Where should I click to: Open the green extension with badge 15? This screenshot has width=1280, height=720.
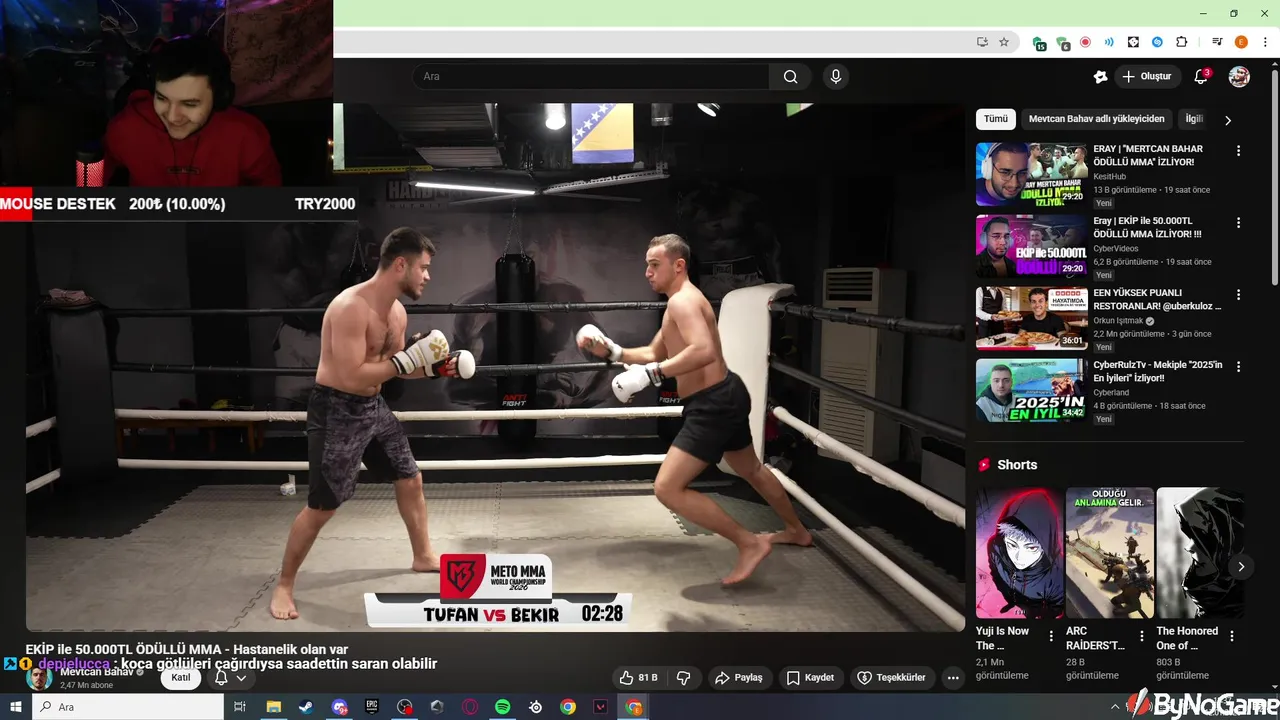click(x=1039, y=43)
